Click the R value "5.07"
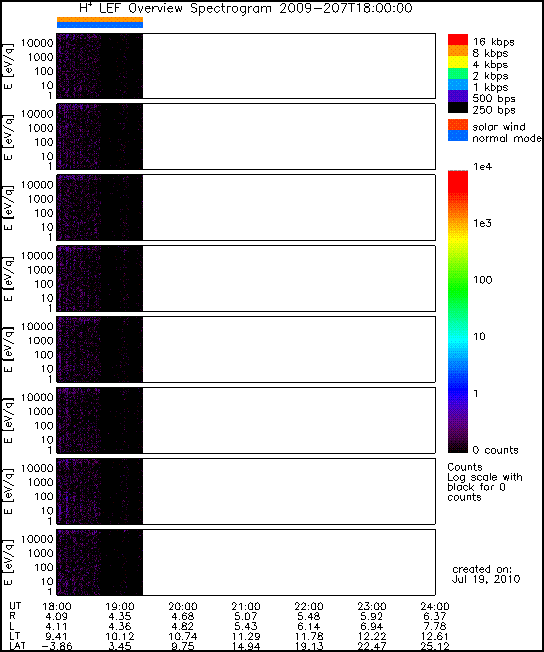This screenshot has height=652, width=544. click(246, 617)
